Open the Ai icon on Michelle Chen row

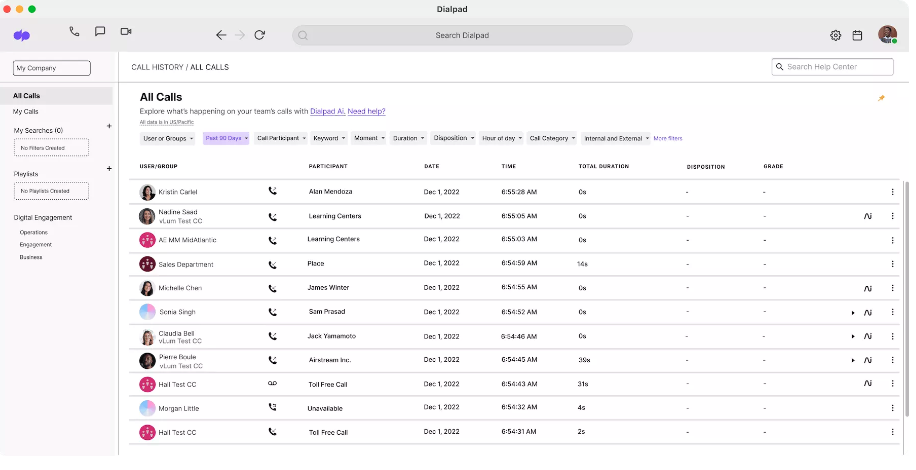pos(868,288)
